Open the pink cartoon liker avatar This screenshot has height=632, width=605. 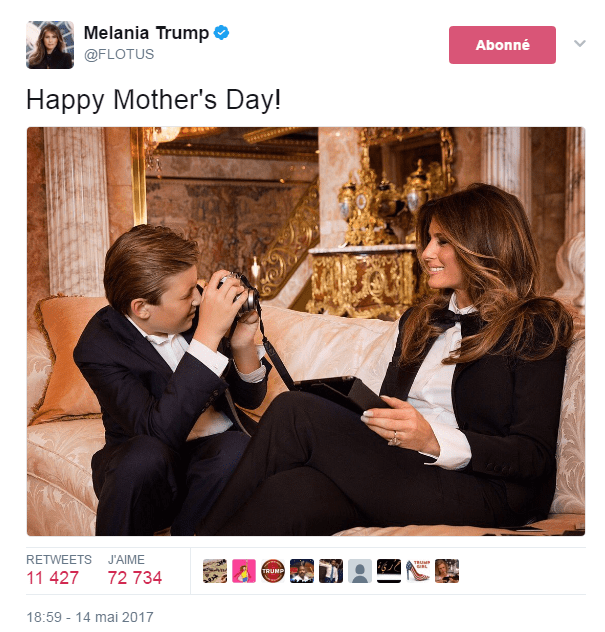(x=244, y=571)
